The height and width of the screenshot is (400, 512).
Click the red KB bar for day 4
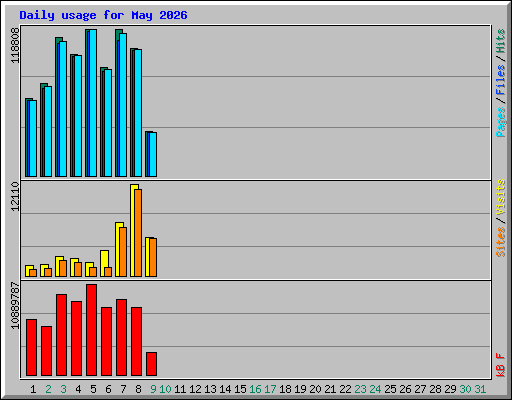tap(76, 339)
